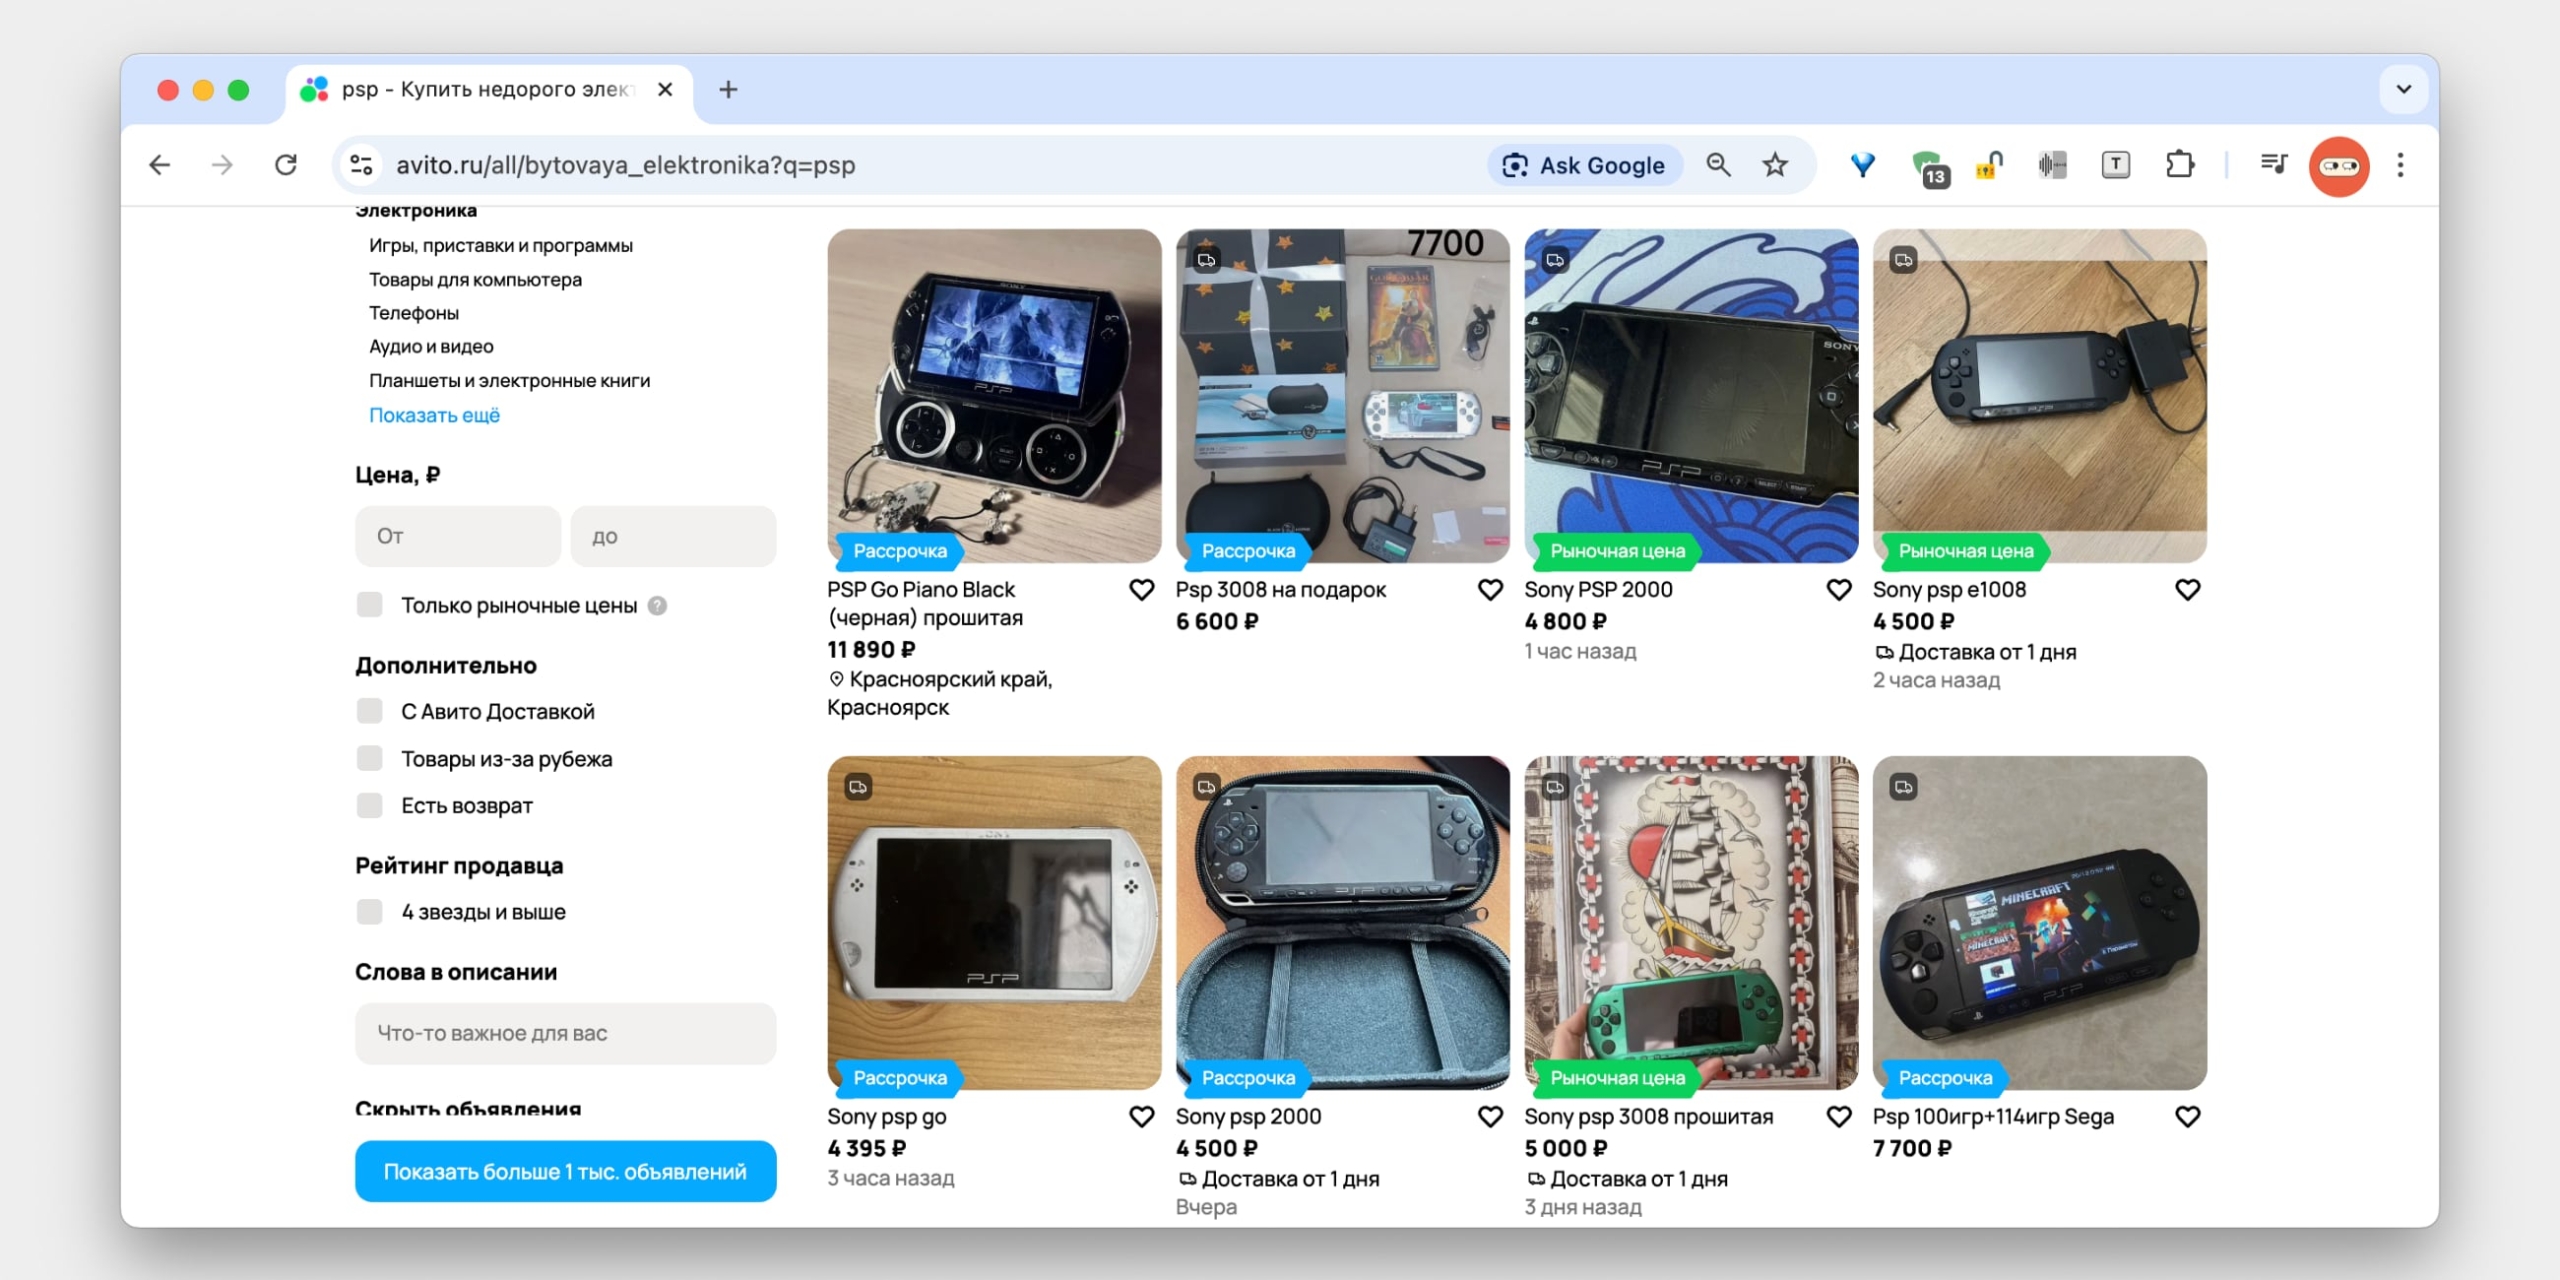The width and height of the screenshot is (2560, 1280).
Task: Open the tab search dropdown arrow
Action: (x=2403, y=89)
